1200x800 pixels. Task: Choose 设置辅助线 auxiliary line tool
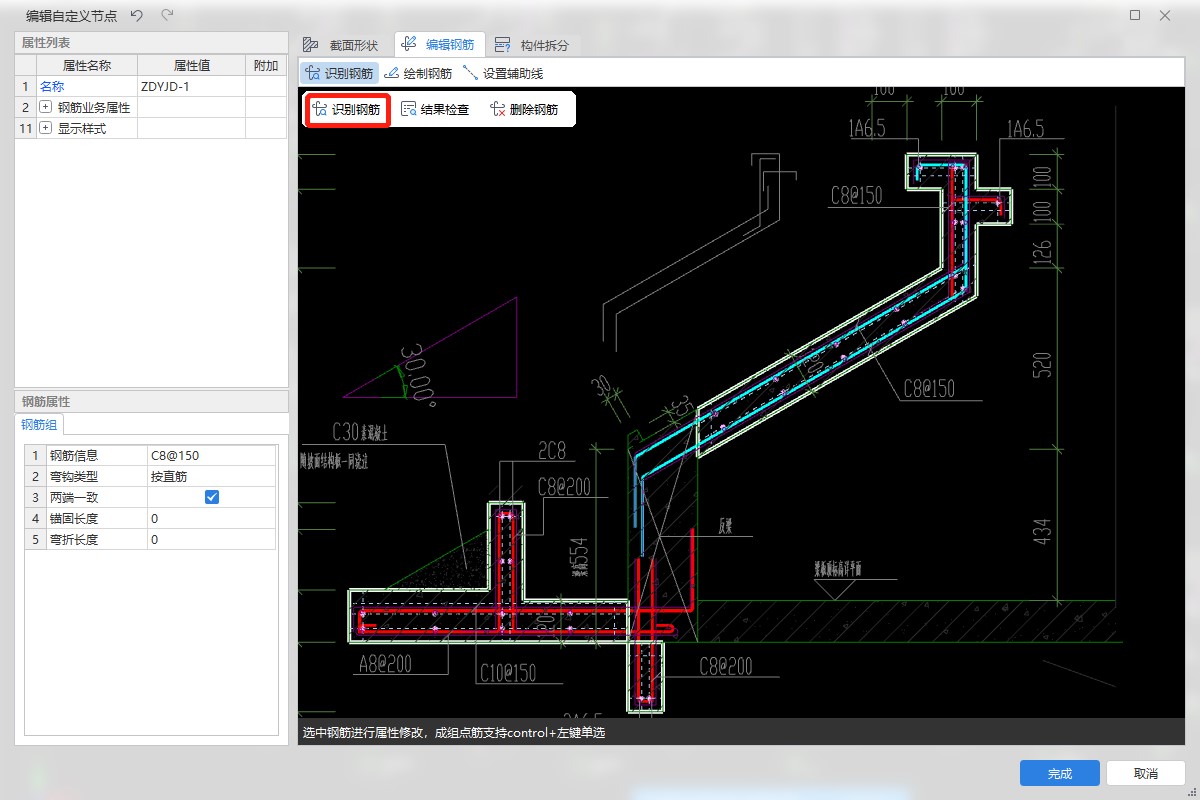503,73
